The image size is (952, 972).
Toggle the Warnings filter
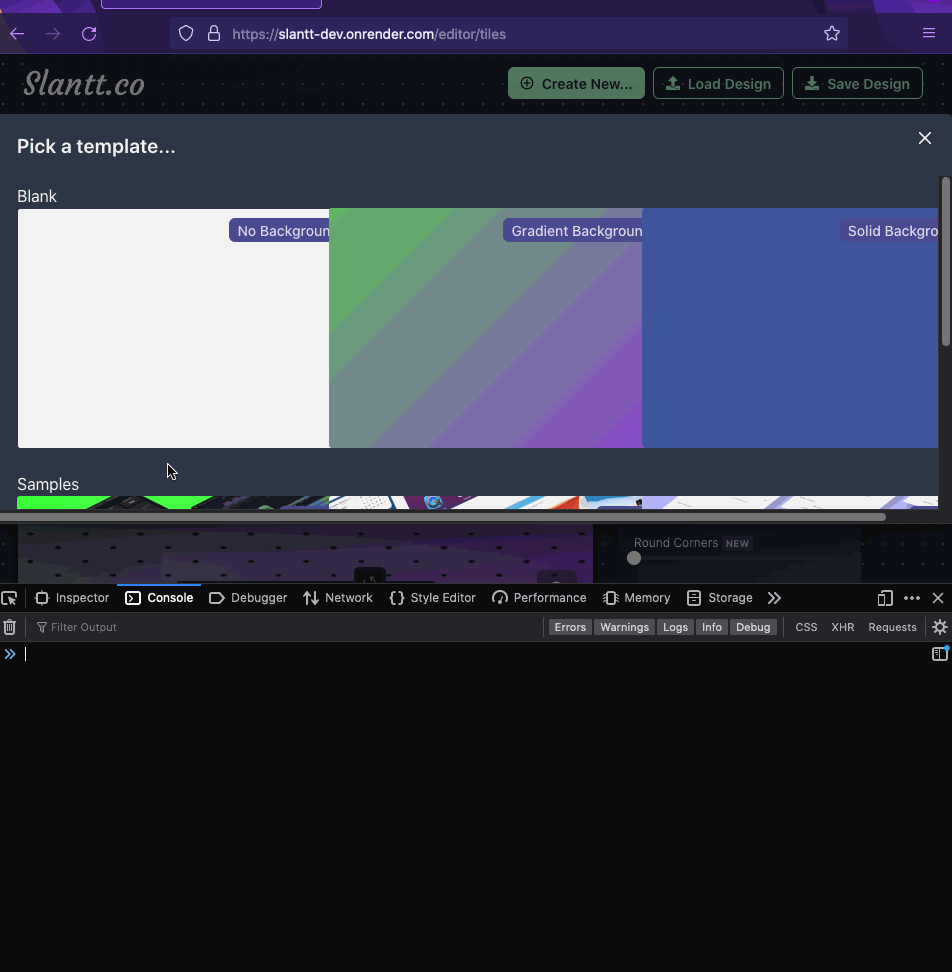[624, 627]
